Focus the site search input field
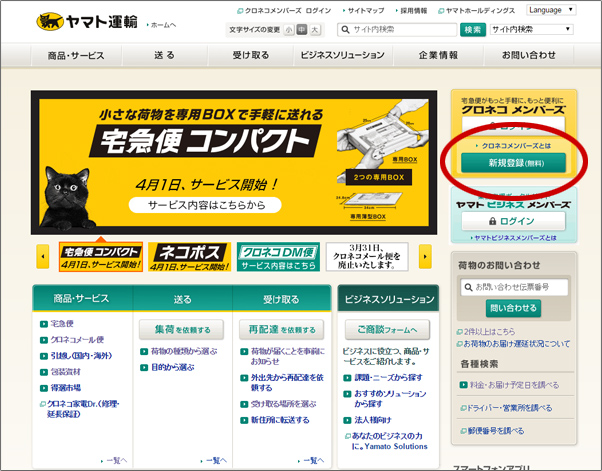Image resolution: width=602 pixels, height=471 pixels. (x=397, y=30)
